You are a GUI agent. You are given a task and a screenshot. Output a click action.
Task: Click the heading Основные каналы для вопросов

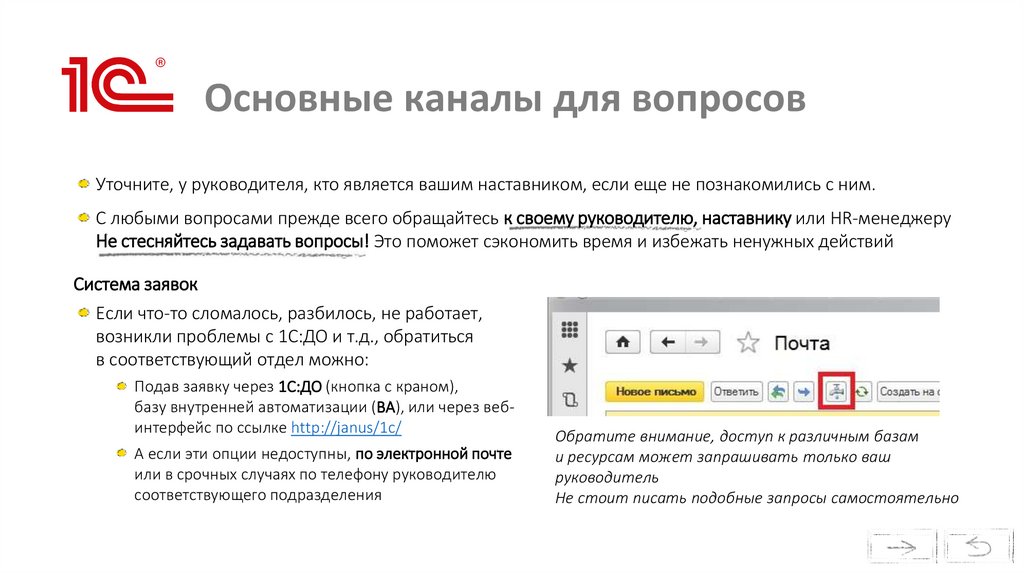[505, 99]
